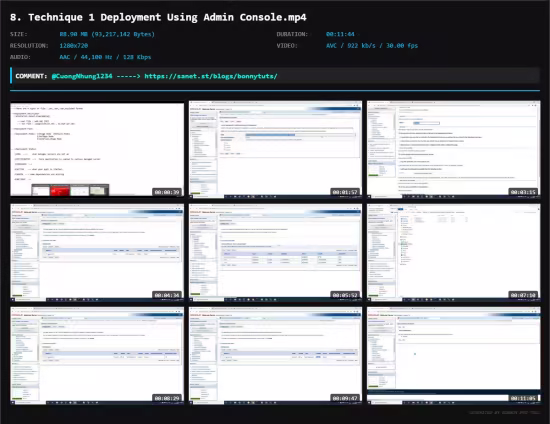Open the thumbnail stamped 00:01:57
550x424 pixels.
[x=275, y=149]
